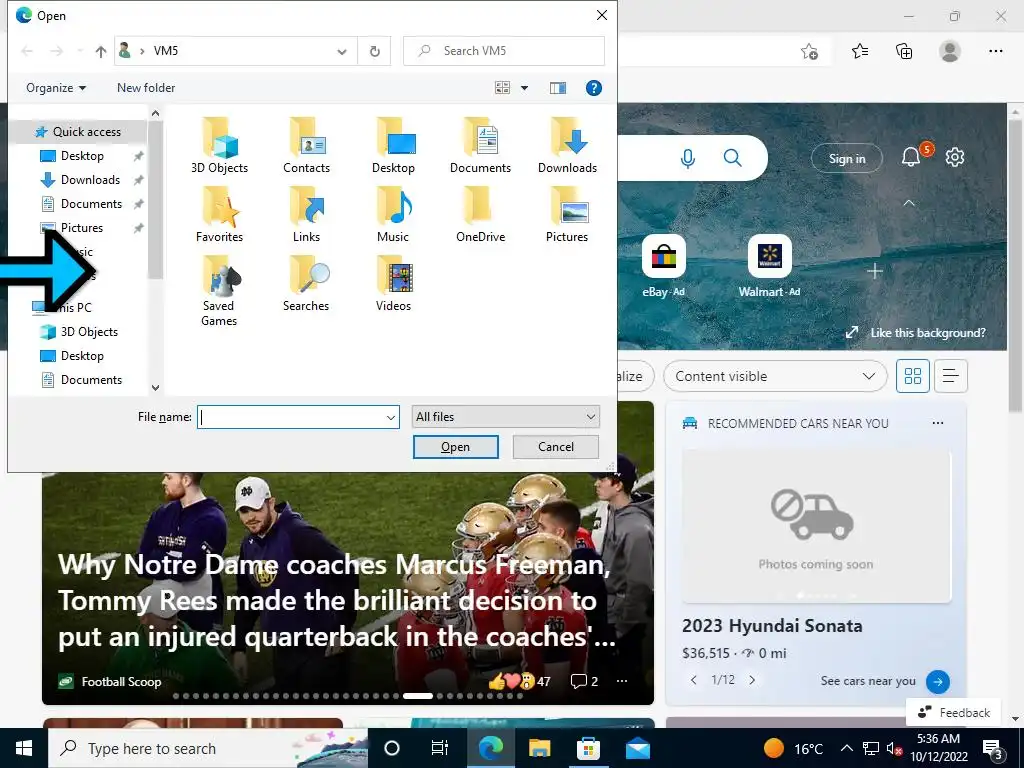Click the Edge Favorites star icon

860,51
